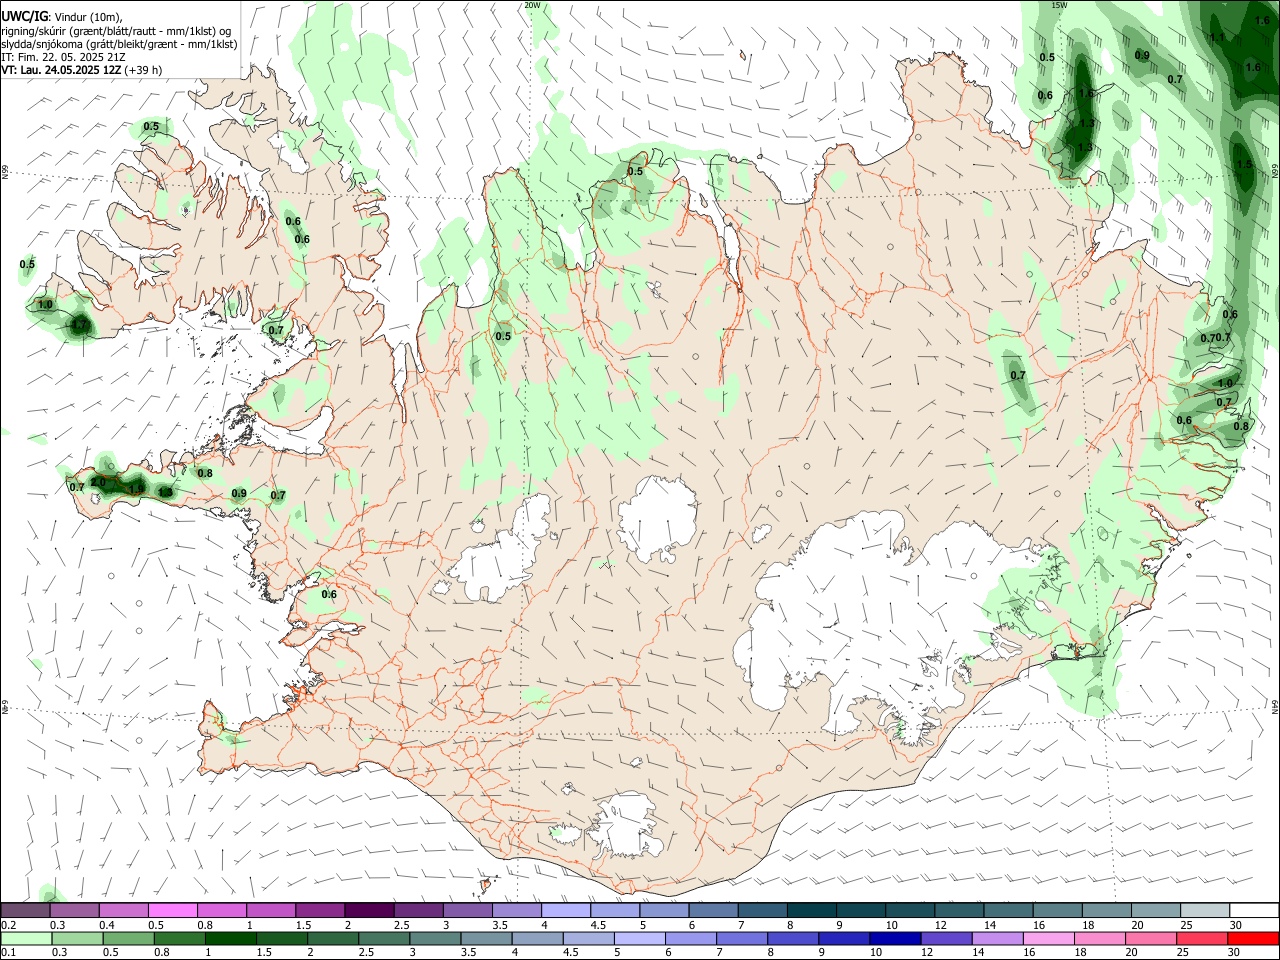Click the pale lavender swatch between 4 and 4.5
This screenshot has height=960, width=1280.
pos(565,911)
